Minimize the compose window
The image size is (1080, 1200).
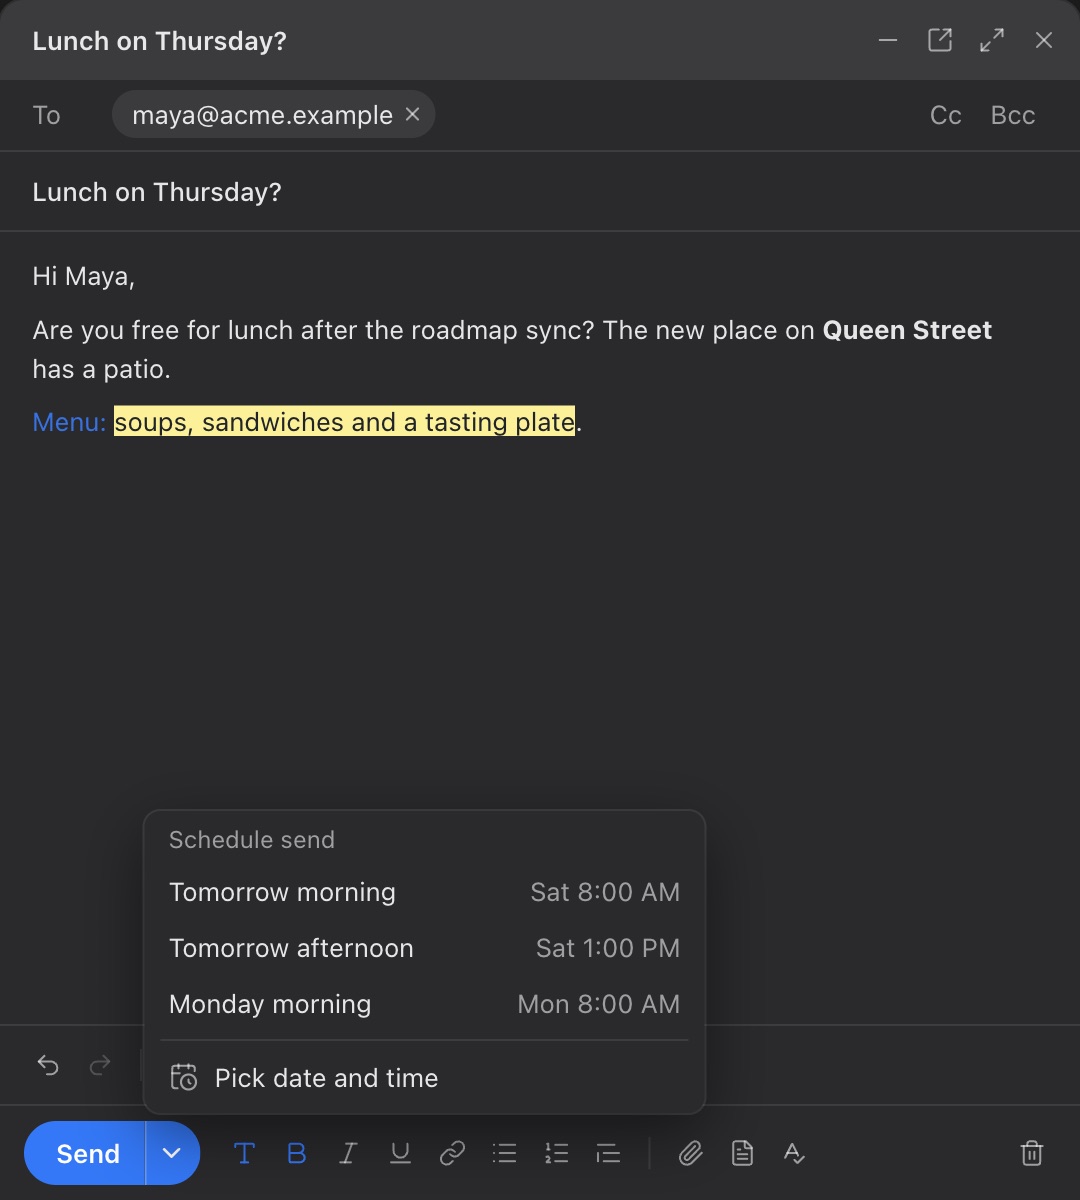(888, 40)
